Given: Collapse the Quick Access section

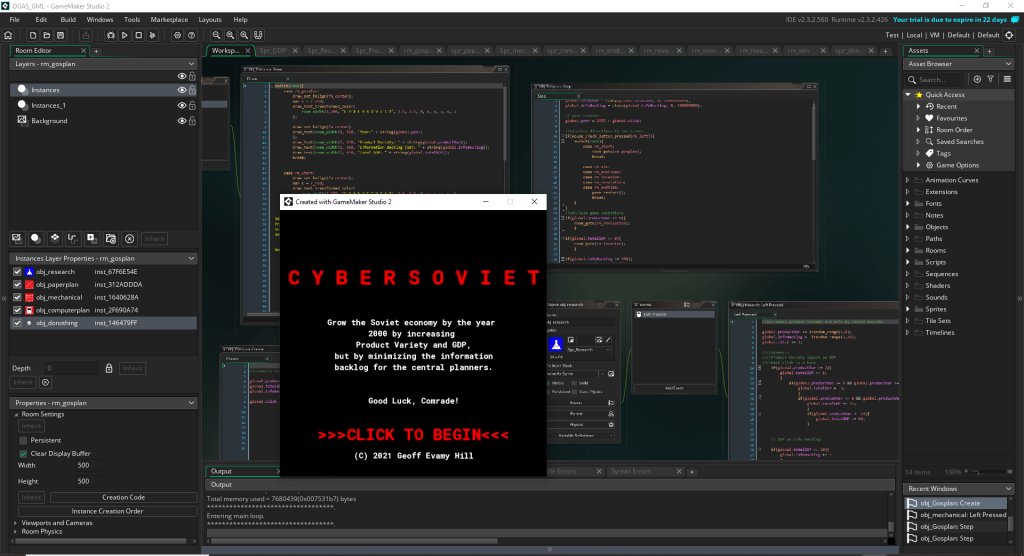Looking at the screenshot, I should click(x=908, y=94).
